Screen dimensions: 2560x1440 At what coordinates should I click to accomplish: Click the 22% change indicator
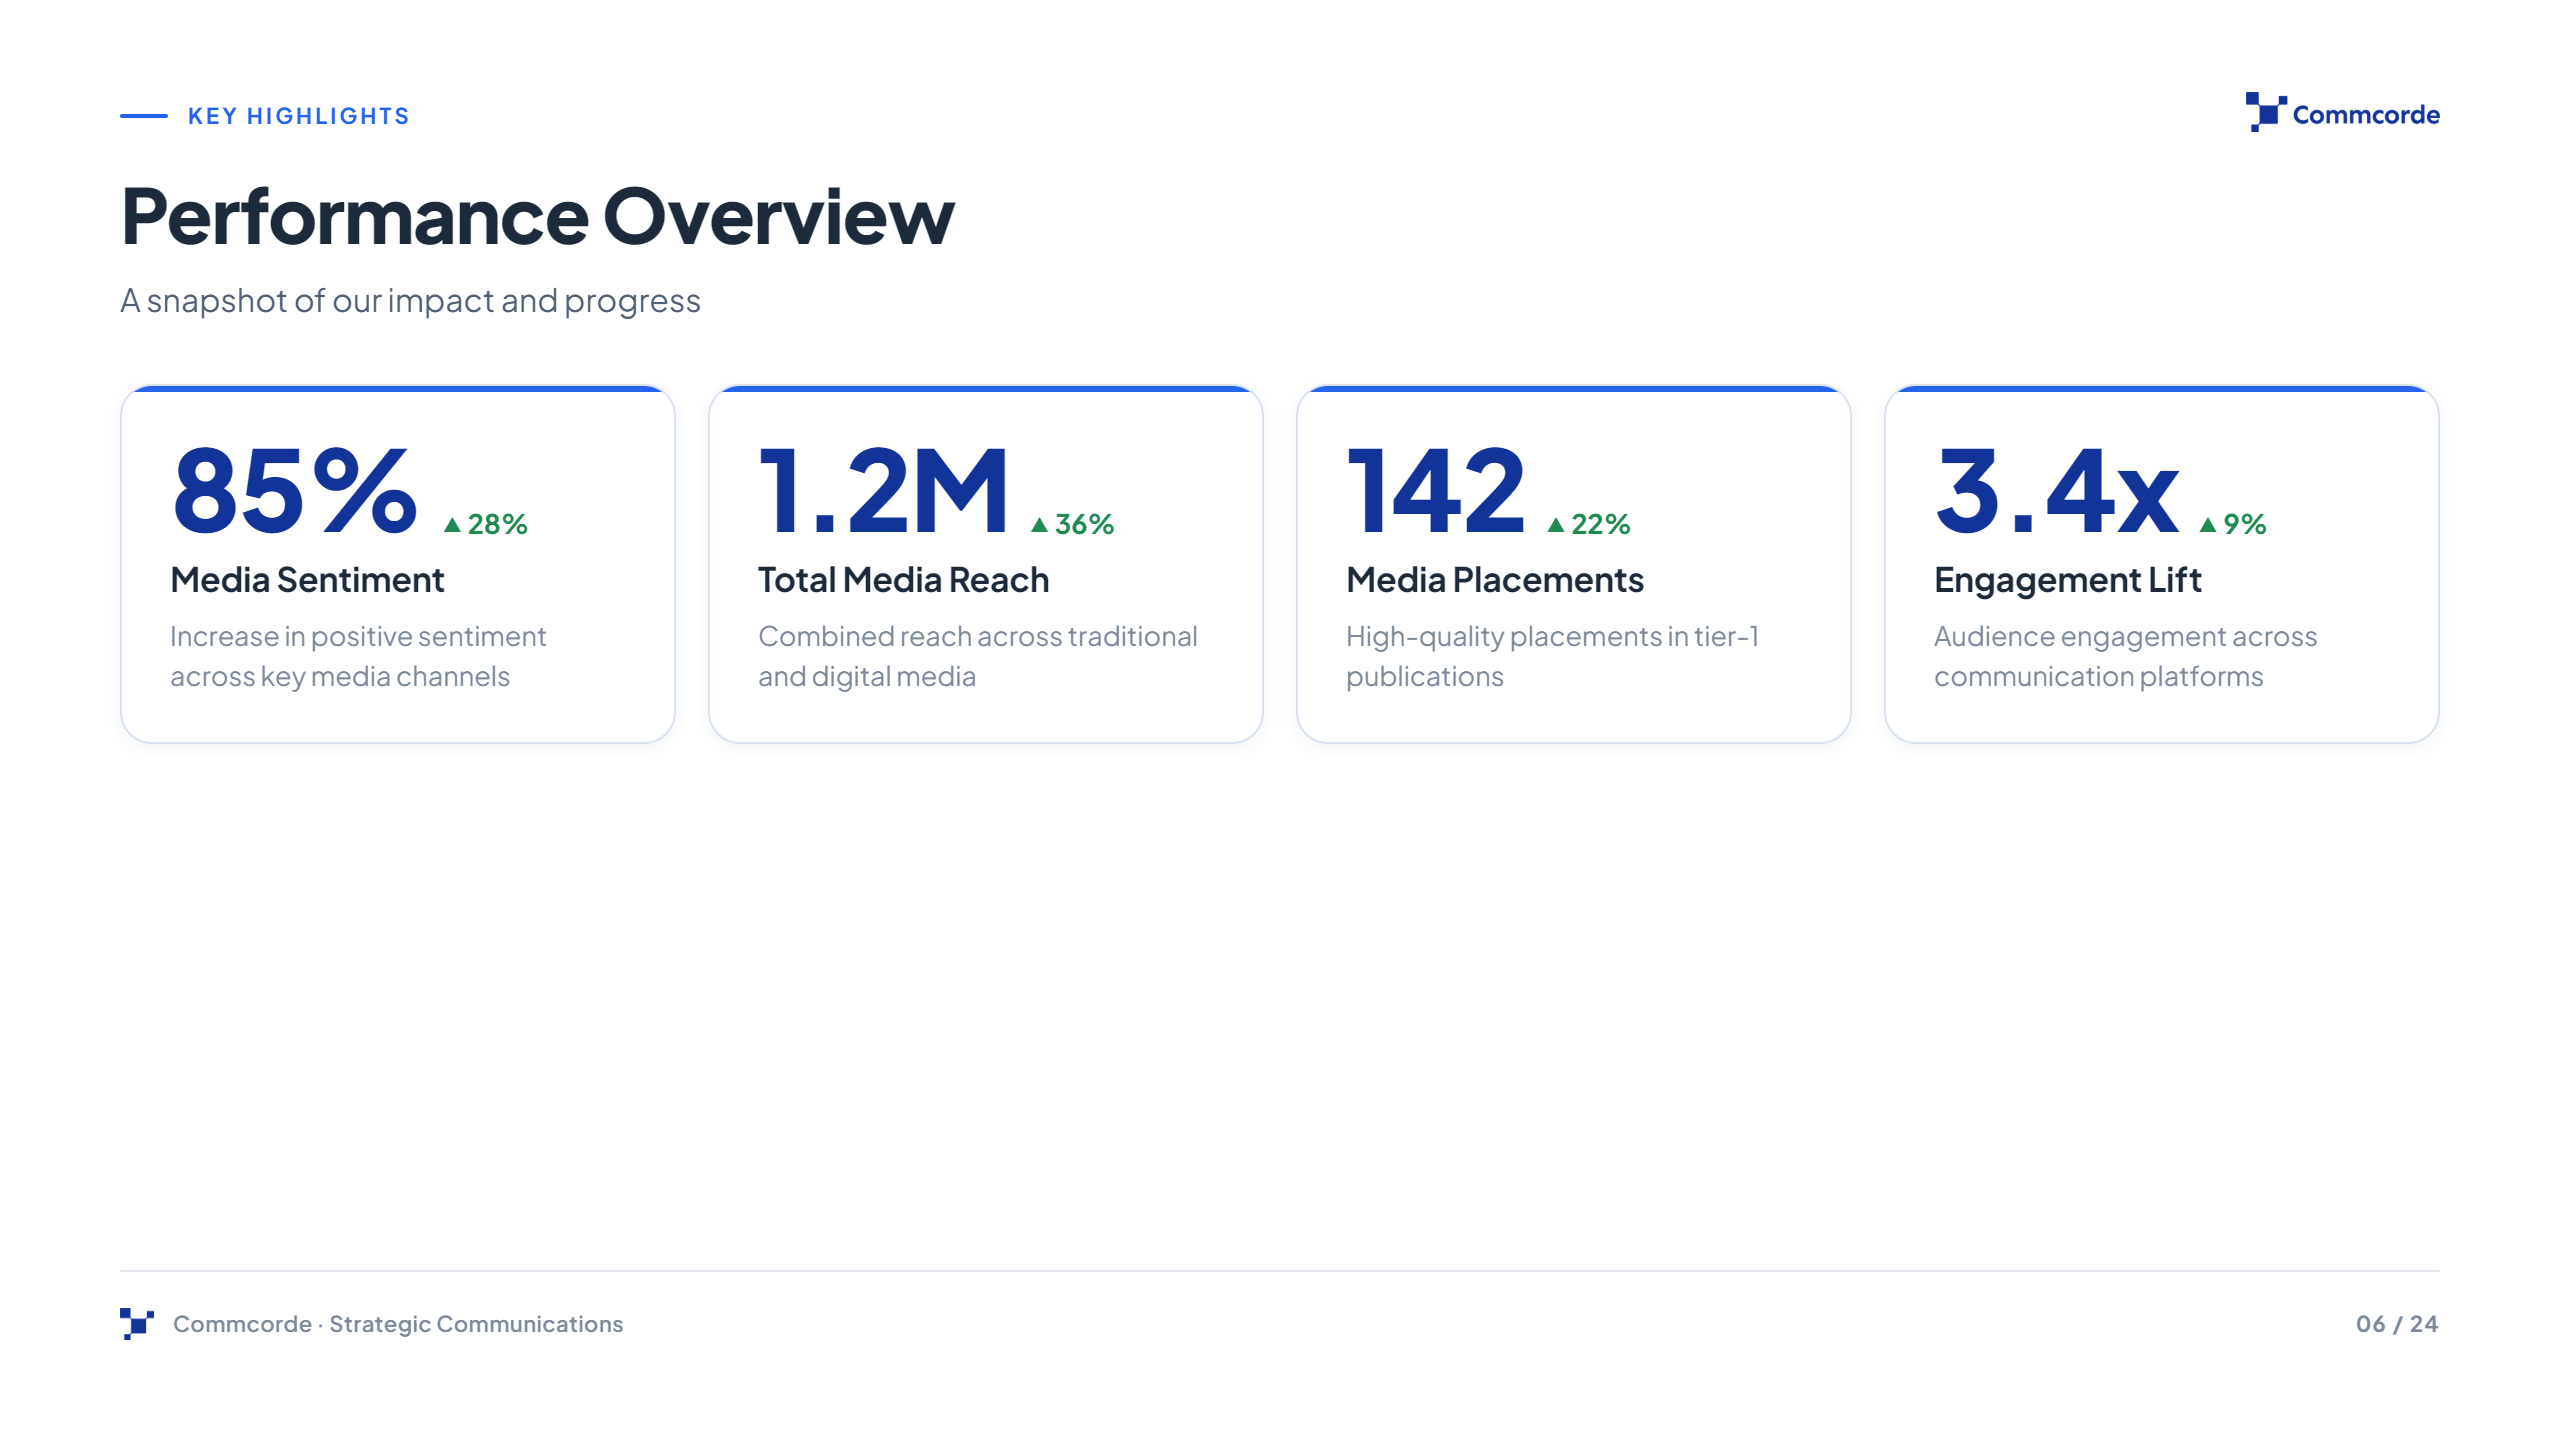tap(1588, 524)
